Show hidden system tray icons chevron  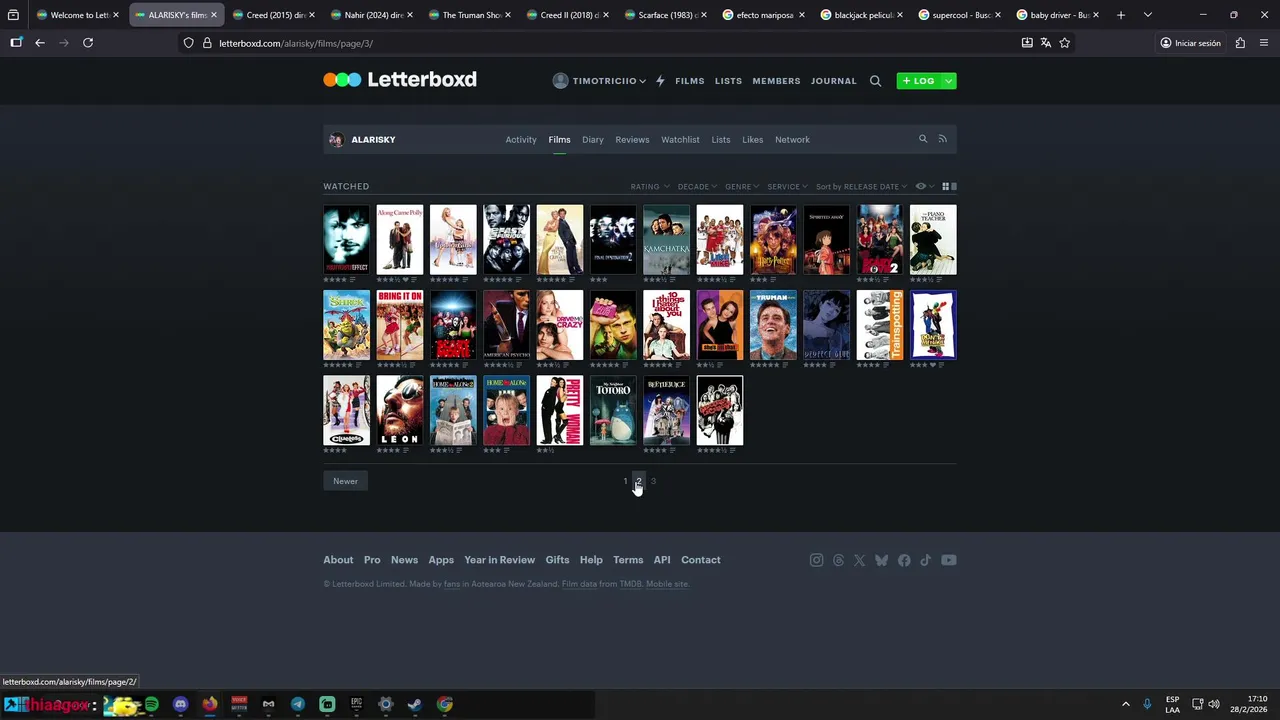1125,704
